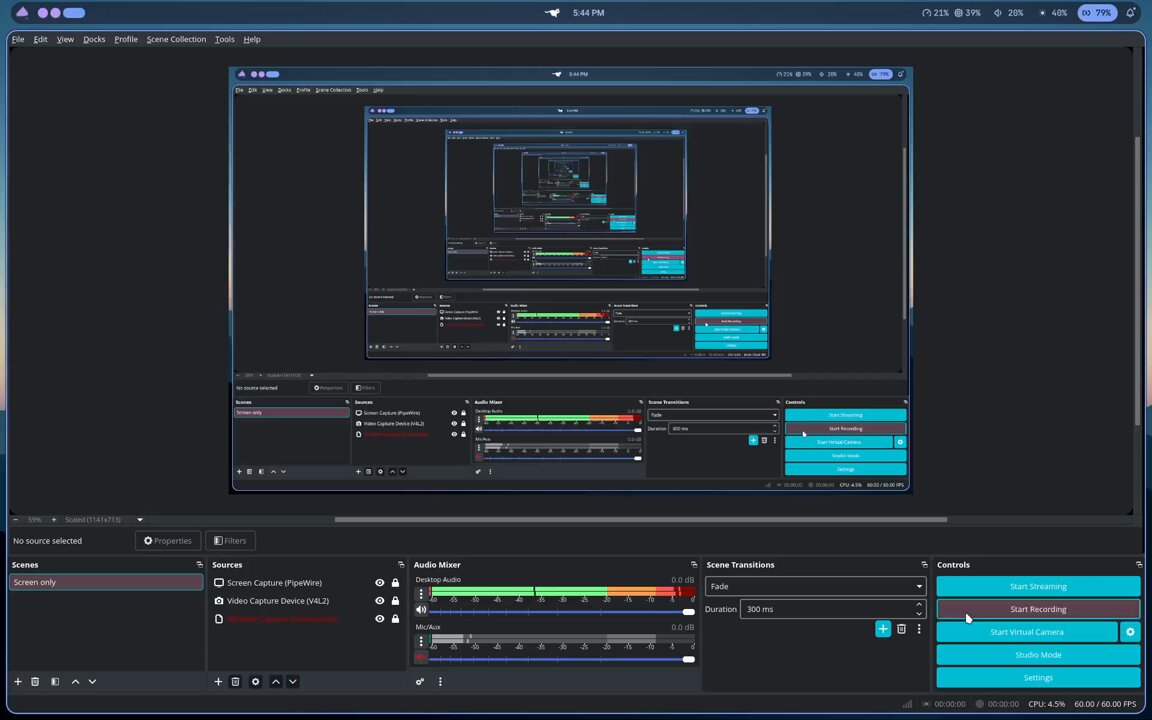Open the Docks menu
This screenshot has height=720, width=1152.
(94, 40)
